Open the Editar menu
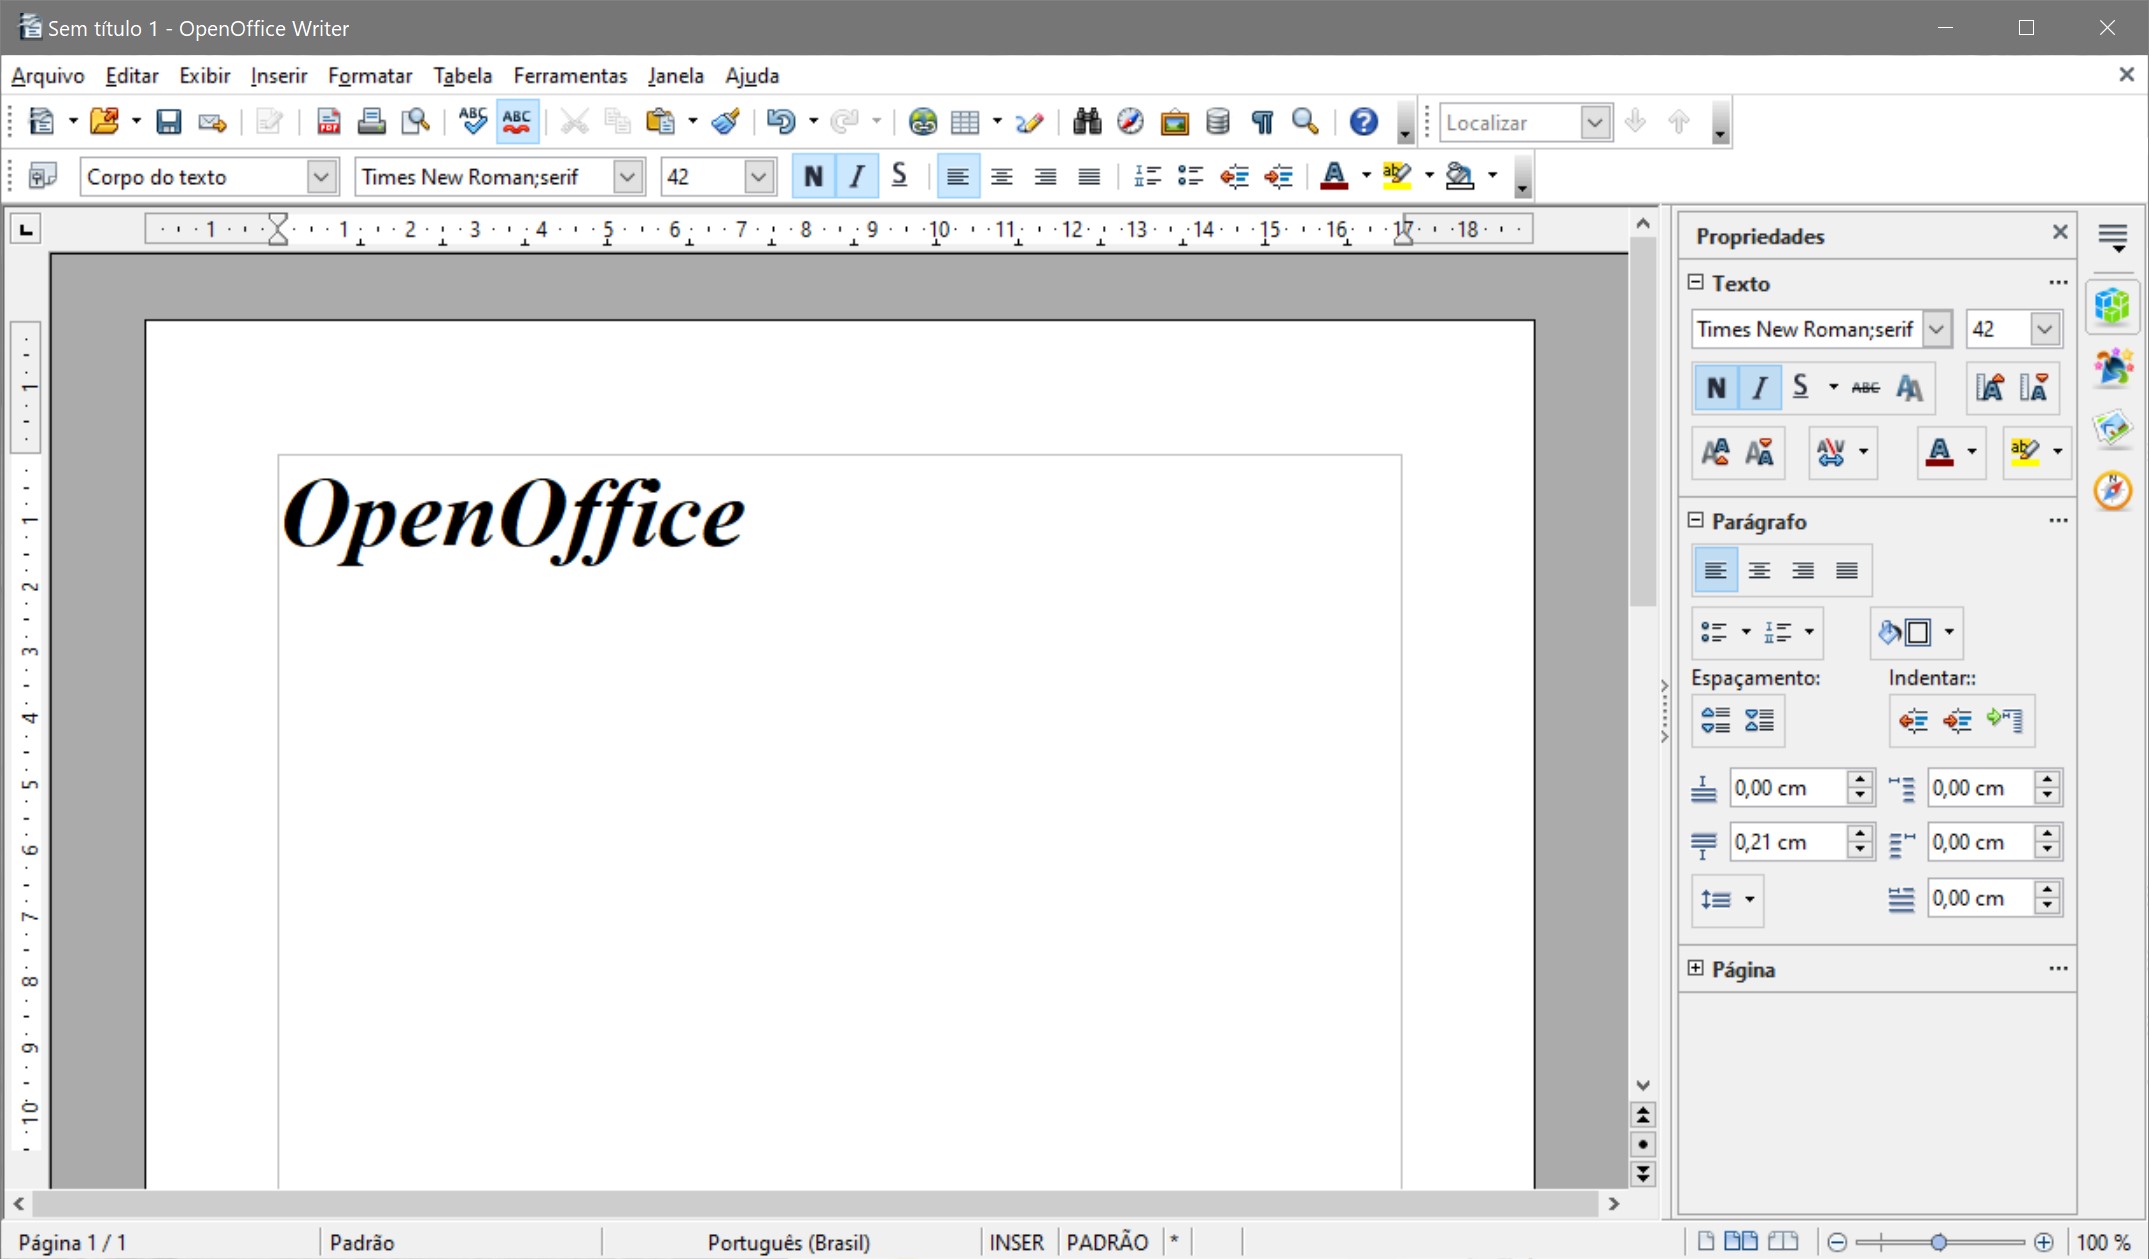 [x=132, y=76]
